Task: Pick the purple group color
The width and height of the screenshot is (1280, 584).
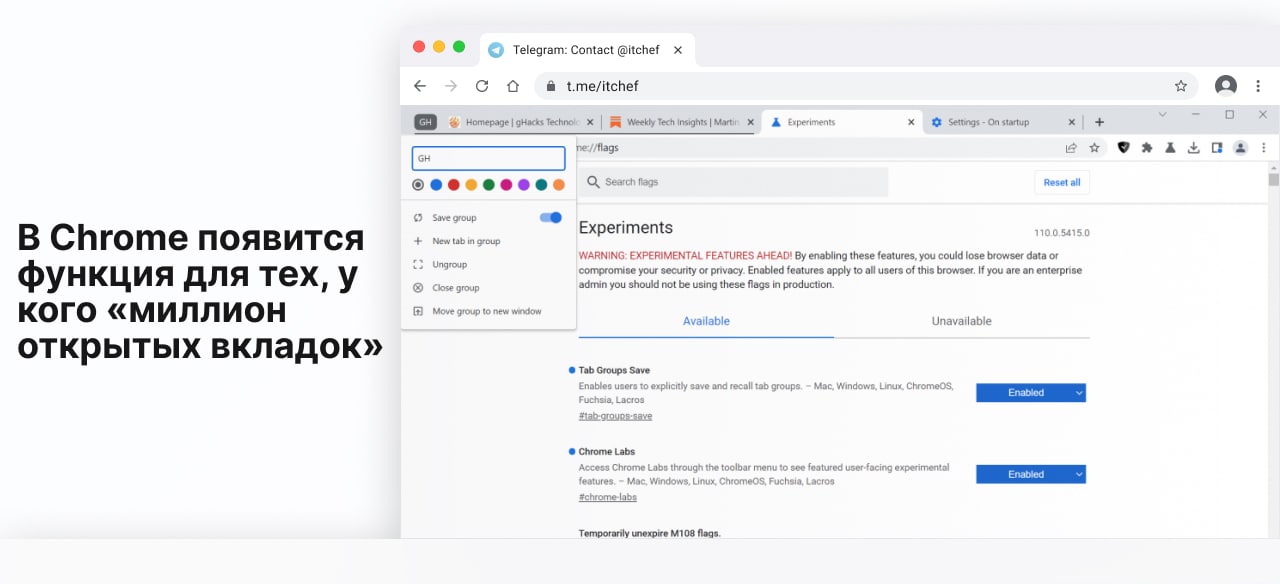Action: pos(523,184)
